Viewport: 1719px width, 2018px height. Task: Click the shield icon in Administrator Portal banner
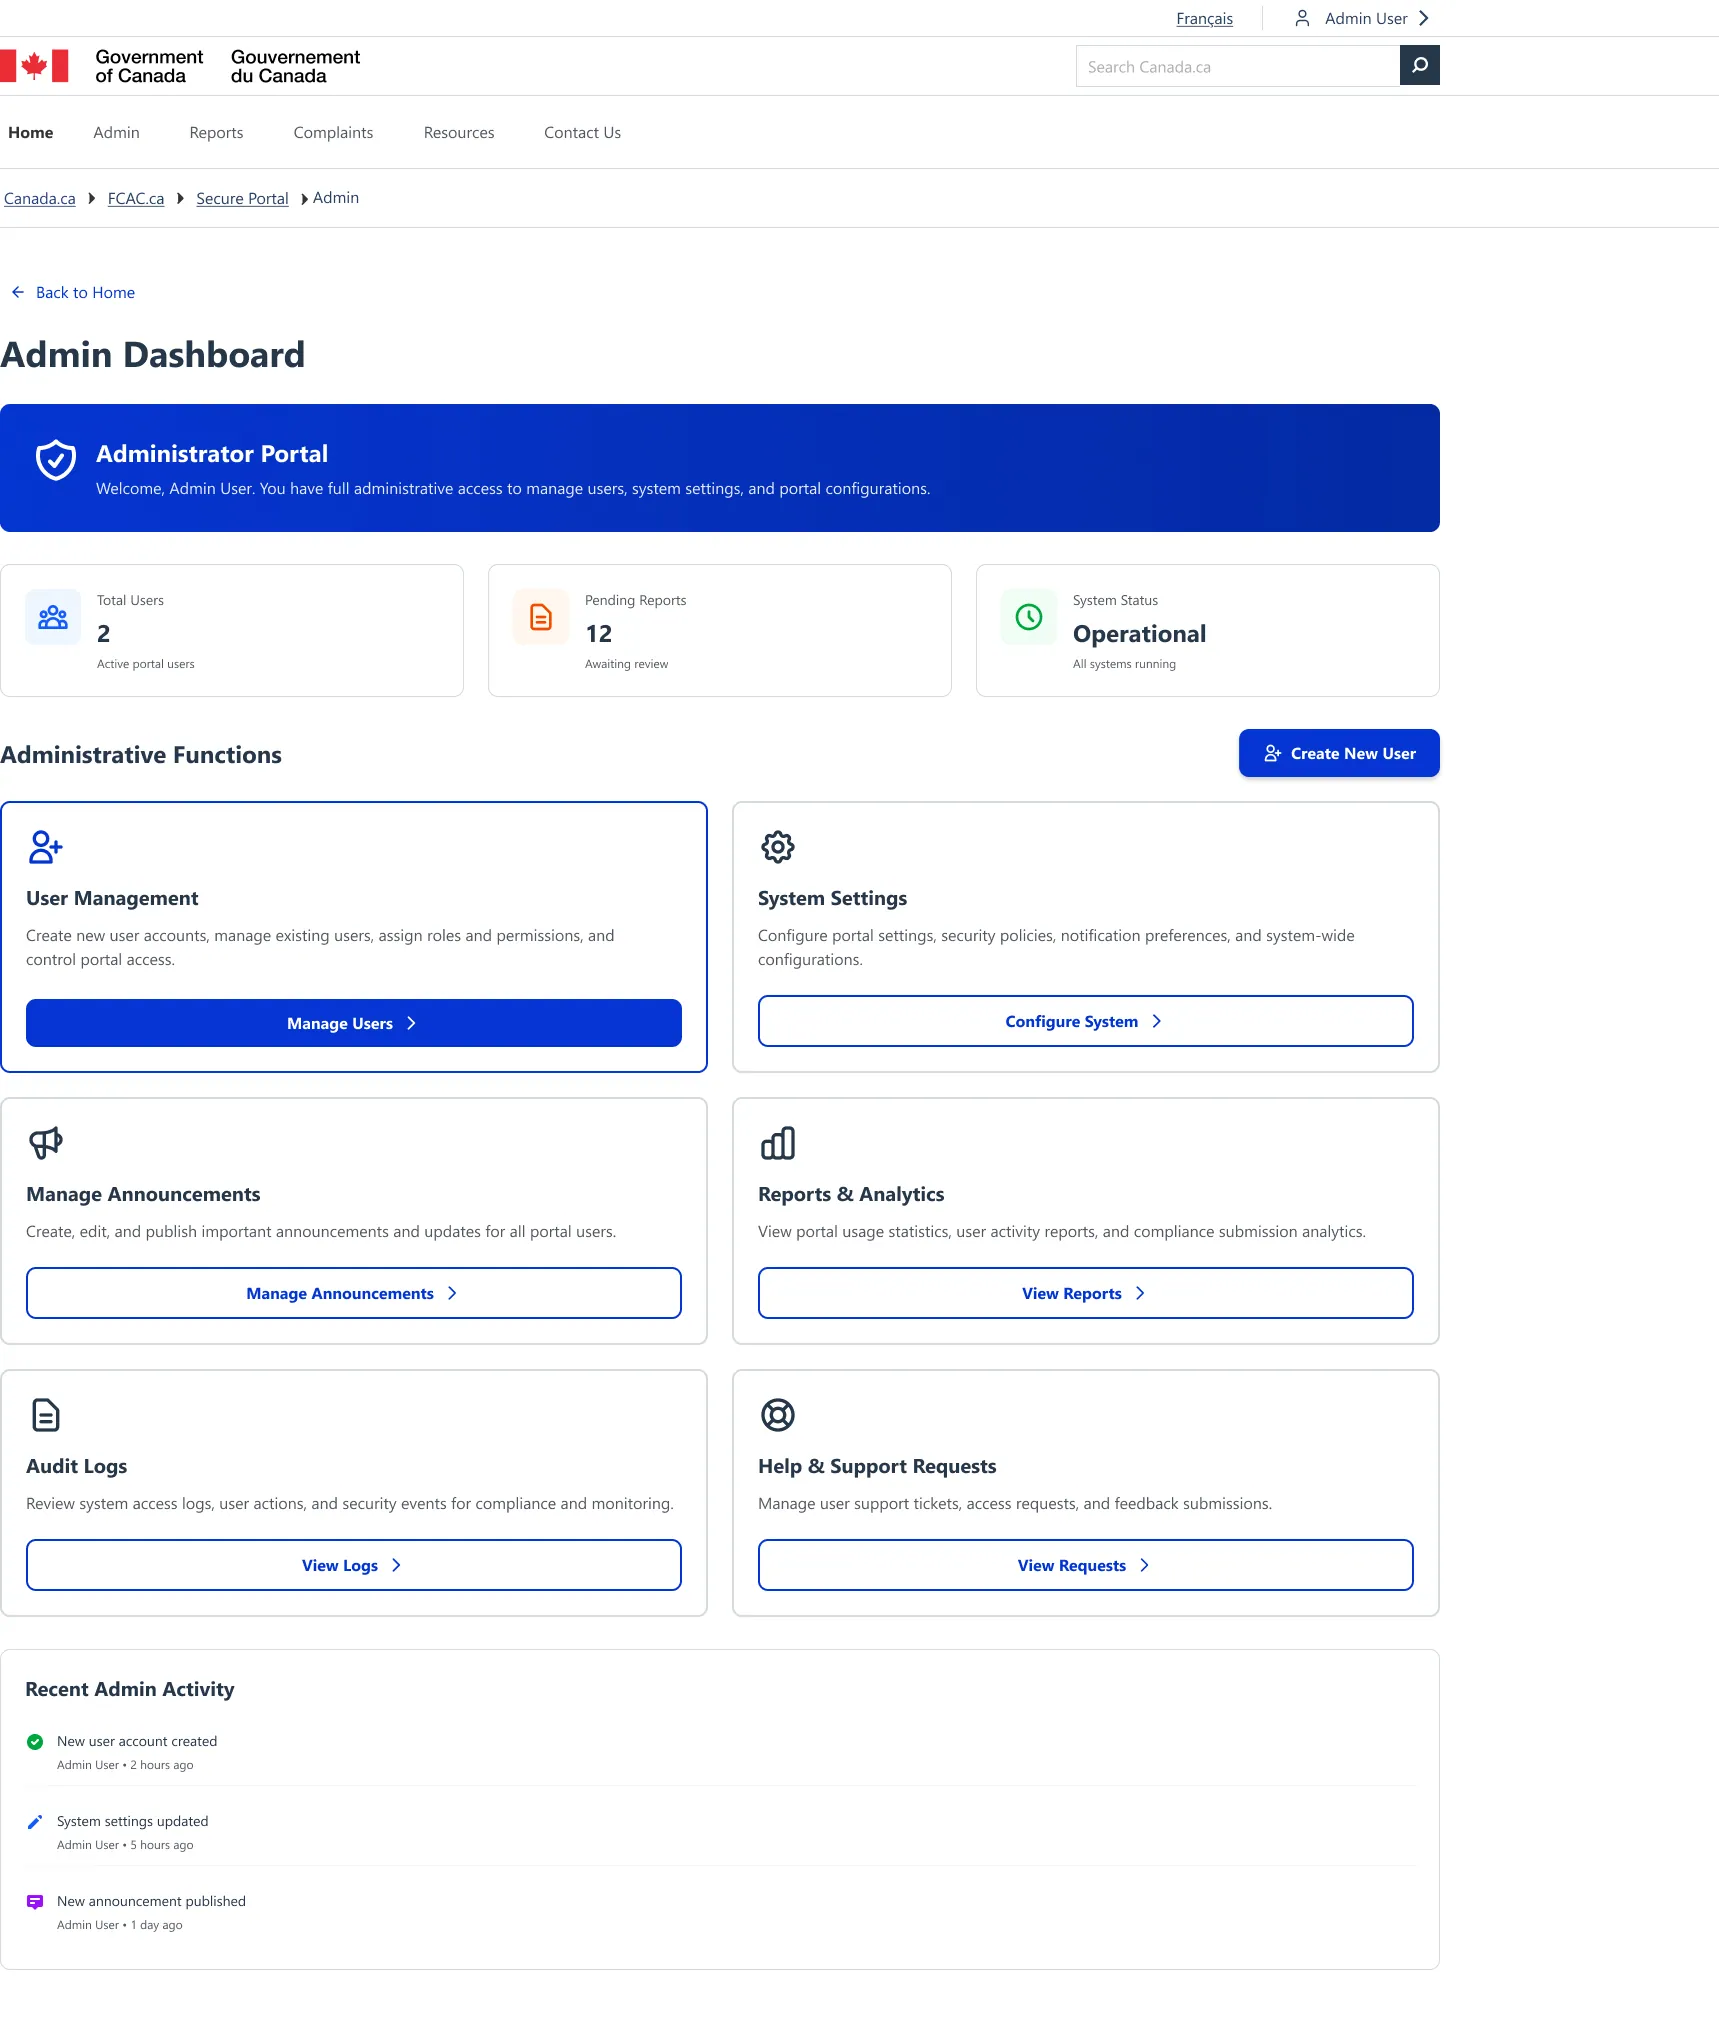coord(56,460)
